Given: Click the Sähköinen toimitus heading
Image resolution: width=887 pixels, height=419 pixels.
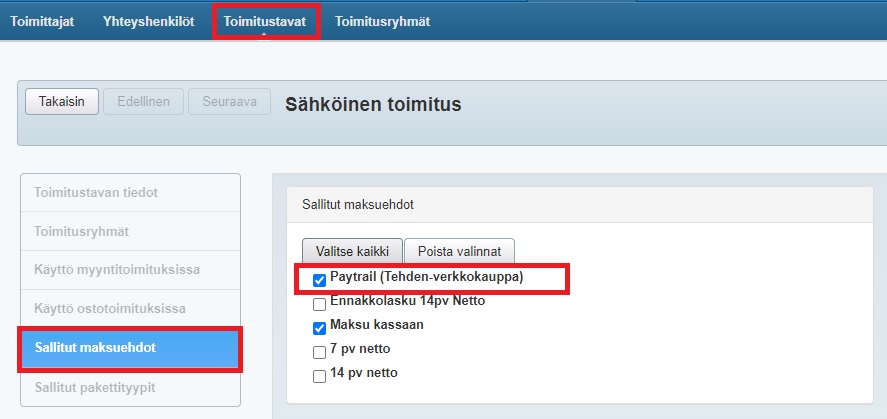Looking at the screenshot, I should pos(373,105).
